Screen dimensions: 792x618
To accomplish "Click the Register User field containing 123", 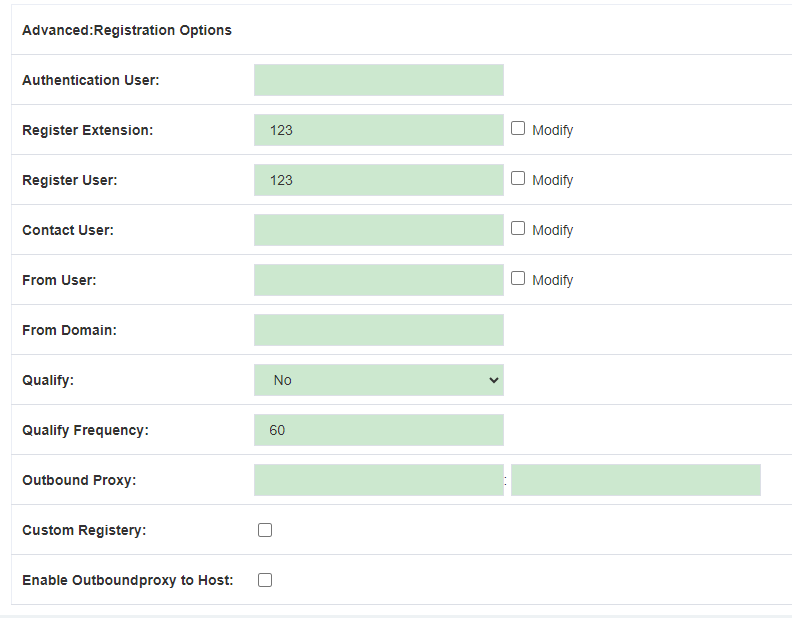I will (x=379, y=180).
